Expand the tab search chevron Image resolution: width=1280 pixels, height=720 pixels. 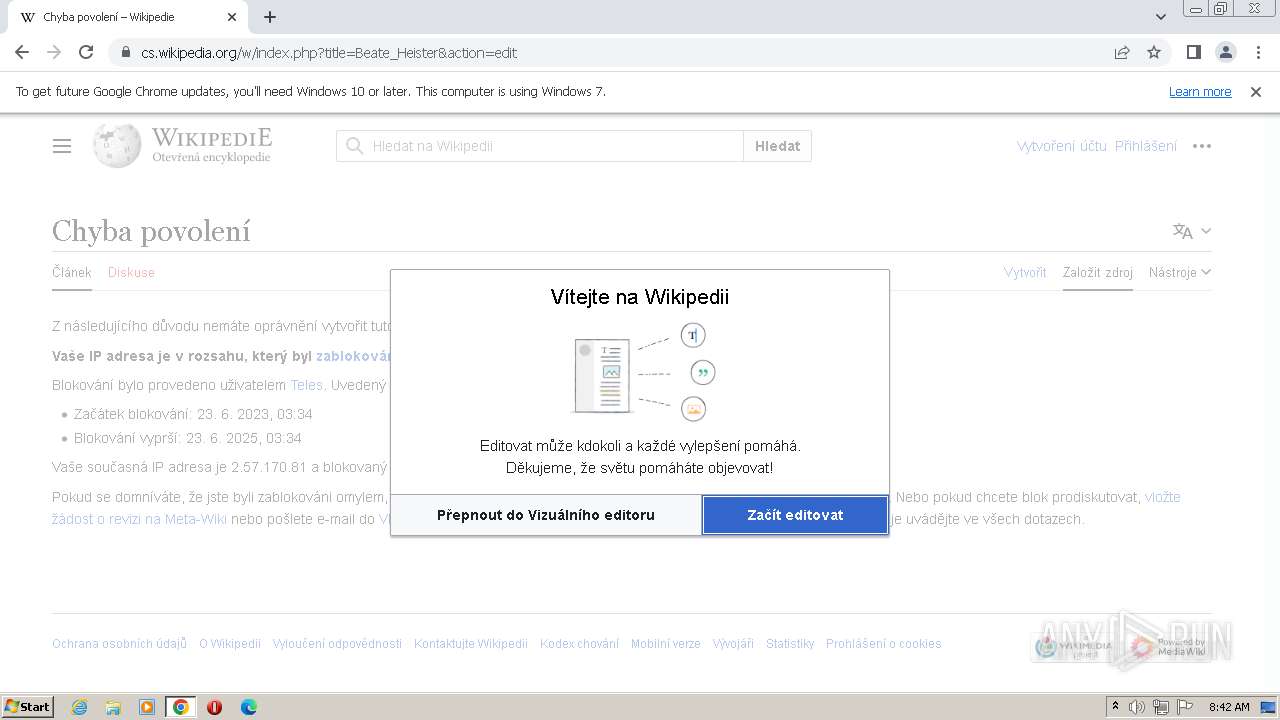point(1161,17)
